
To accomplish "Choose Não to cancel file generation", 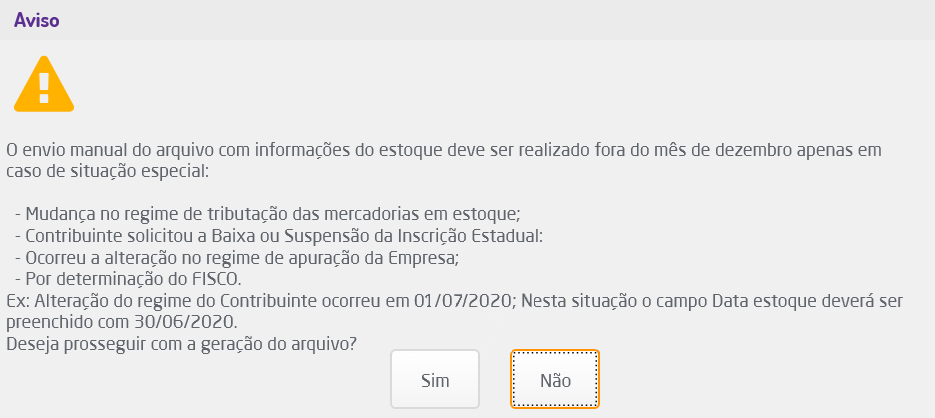I will (x=555, y=379).
